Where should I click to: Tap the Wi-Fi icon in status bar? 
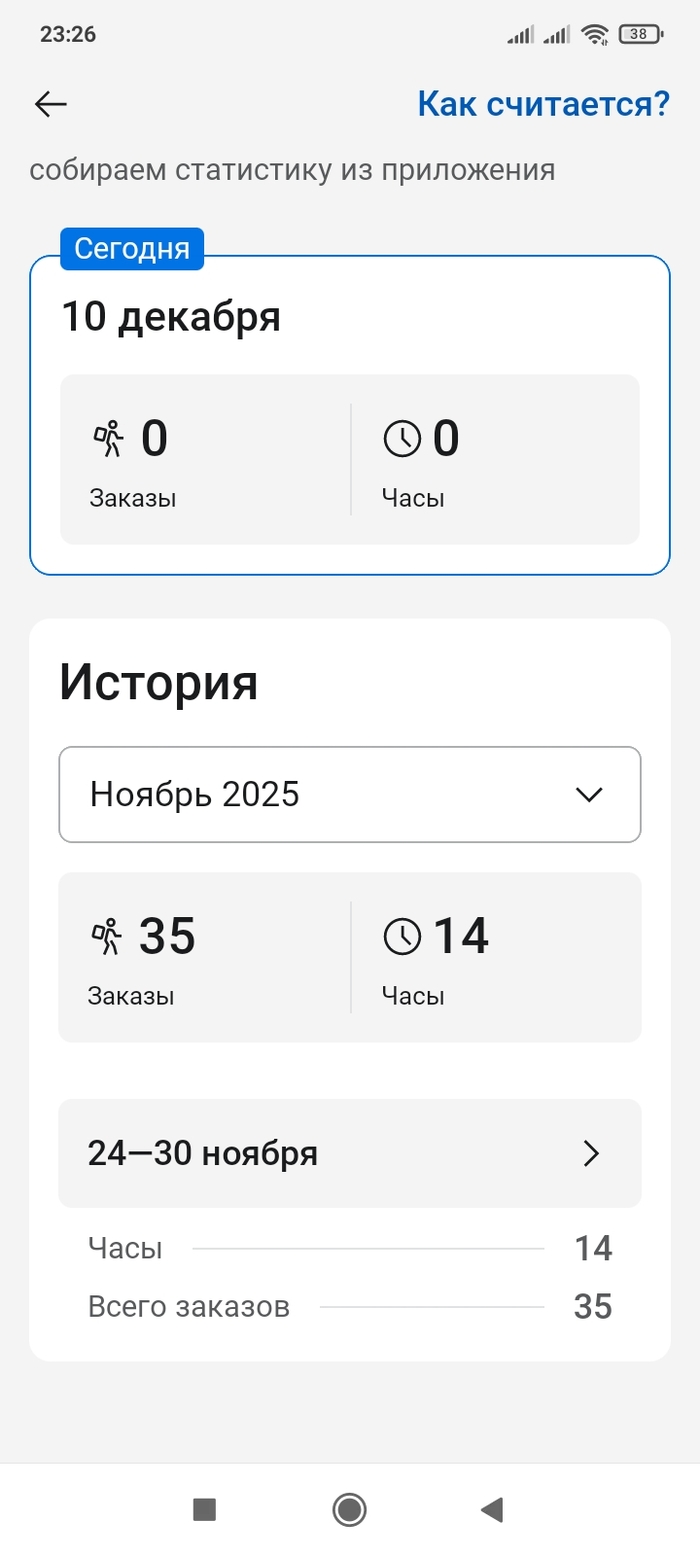(x=596, y=34)
